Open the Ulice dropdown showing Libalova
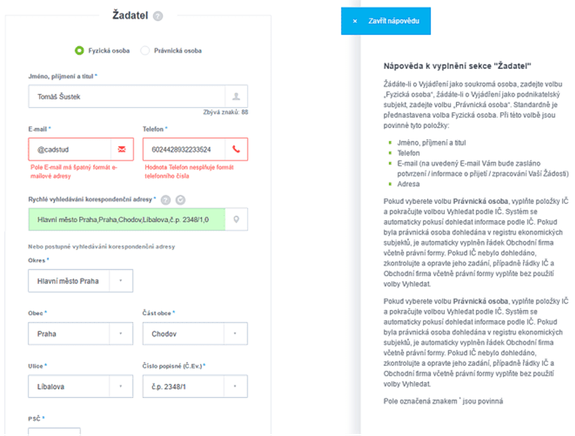 click(121, 386)
